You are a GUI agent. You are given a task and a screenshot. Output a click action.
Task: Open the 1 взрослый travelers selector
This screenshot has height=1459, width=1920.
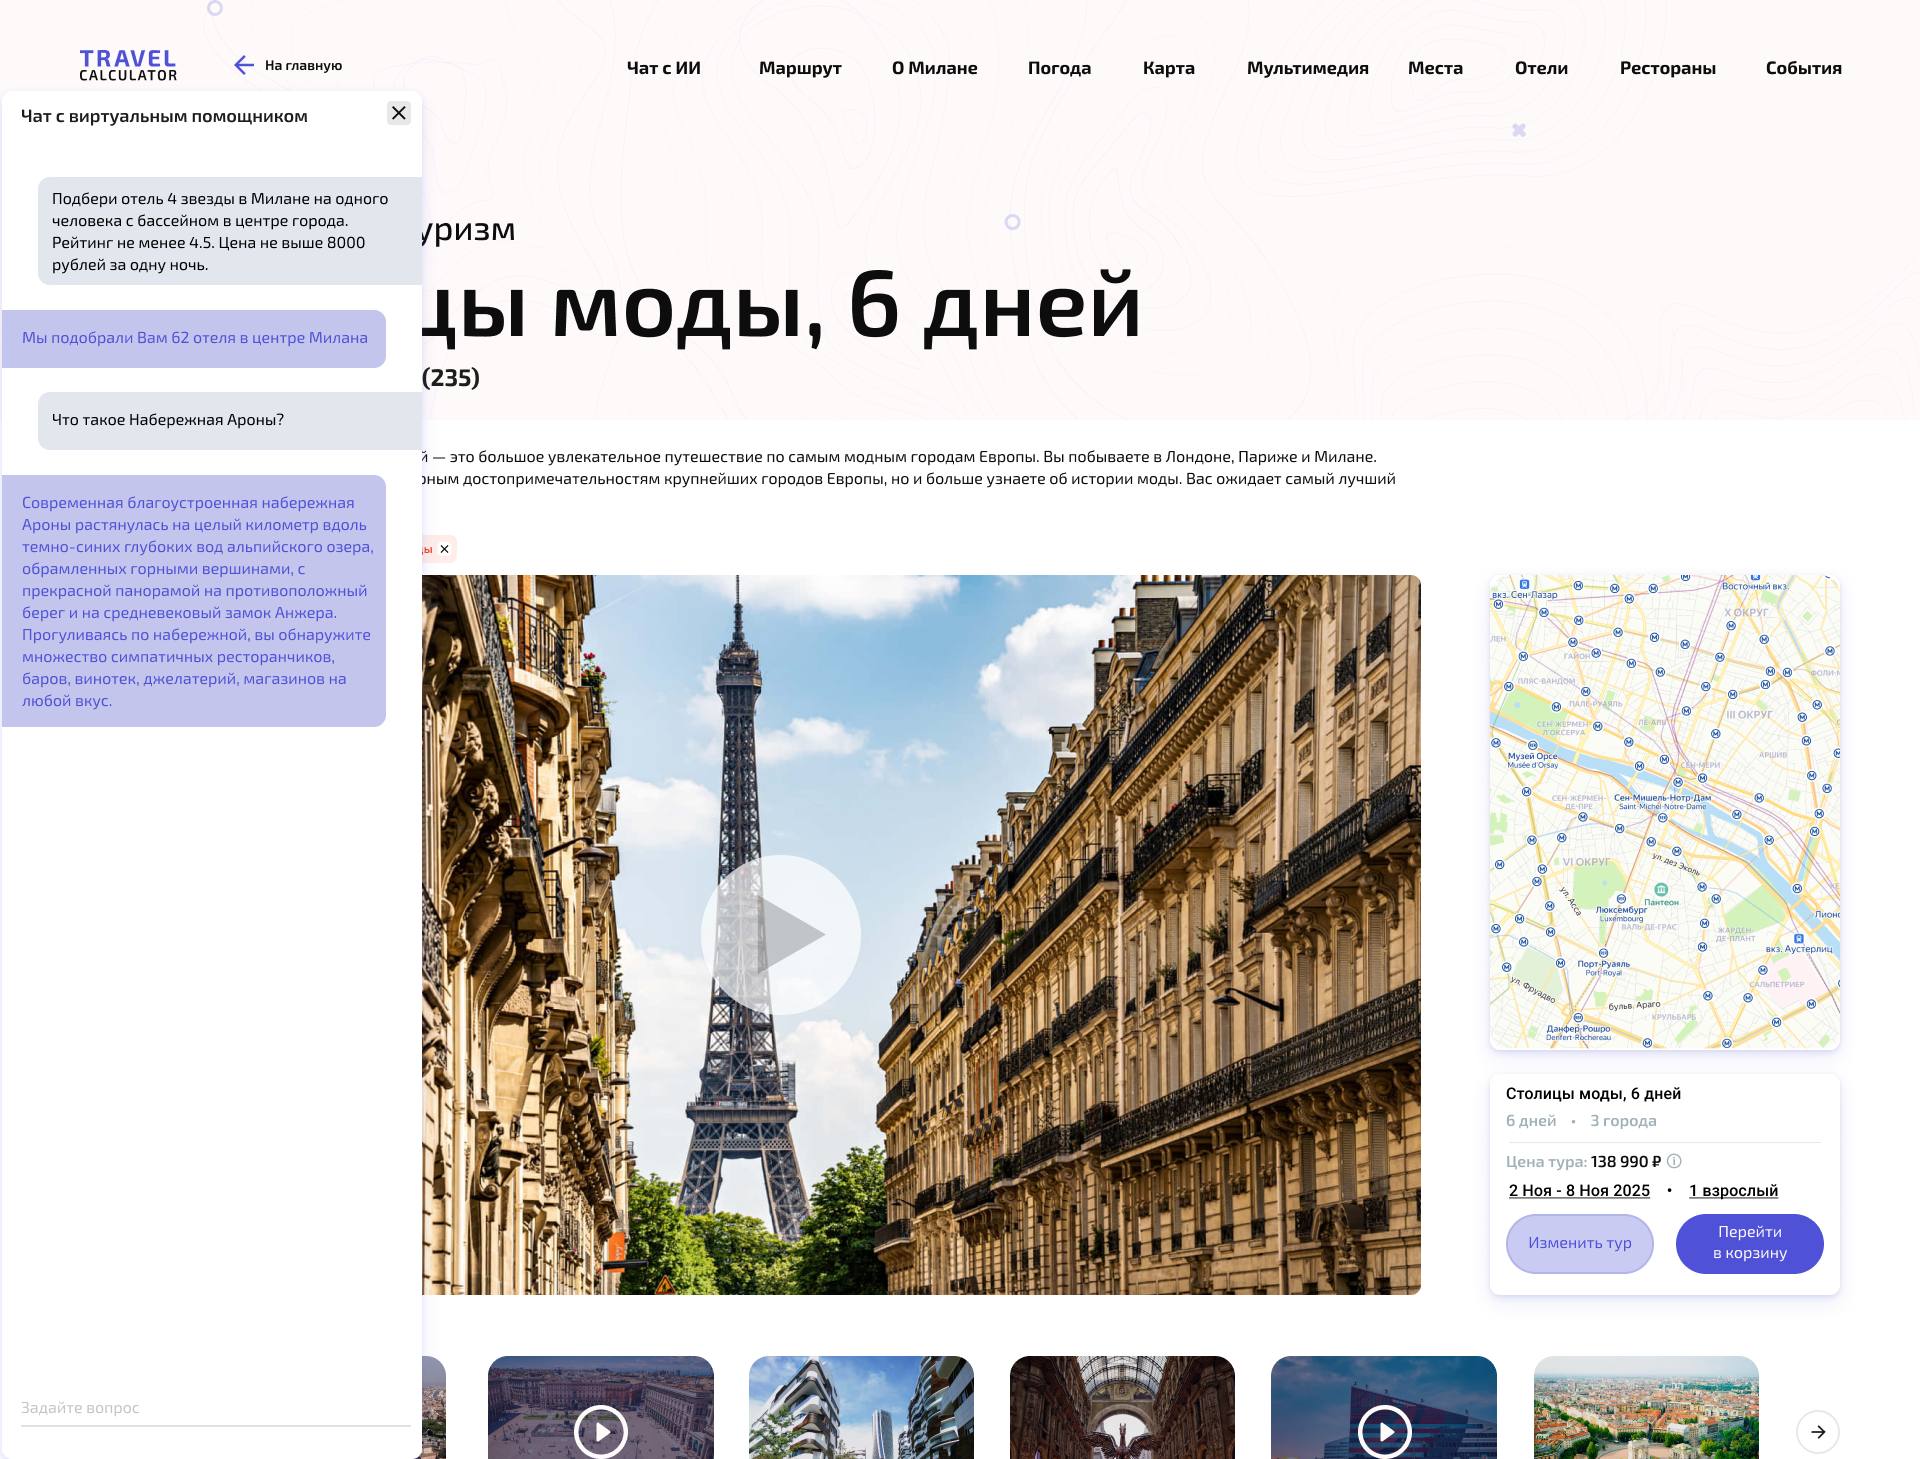[1733, 1190]
